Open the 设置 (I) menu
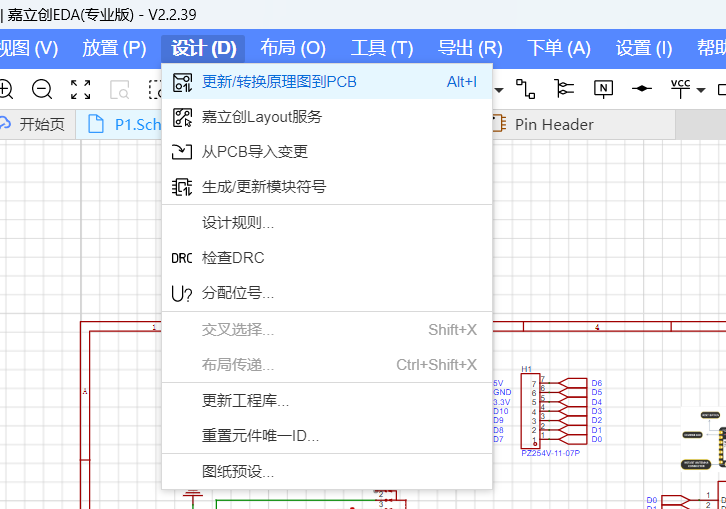This screenshot has width=726, height=509. coord(644,48)
